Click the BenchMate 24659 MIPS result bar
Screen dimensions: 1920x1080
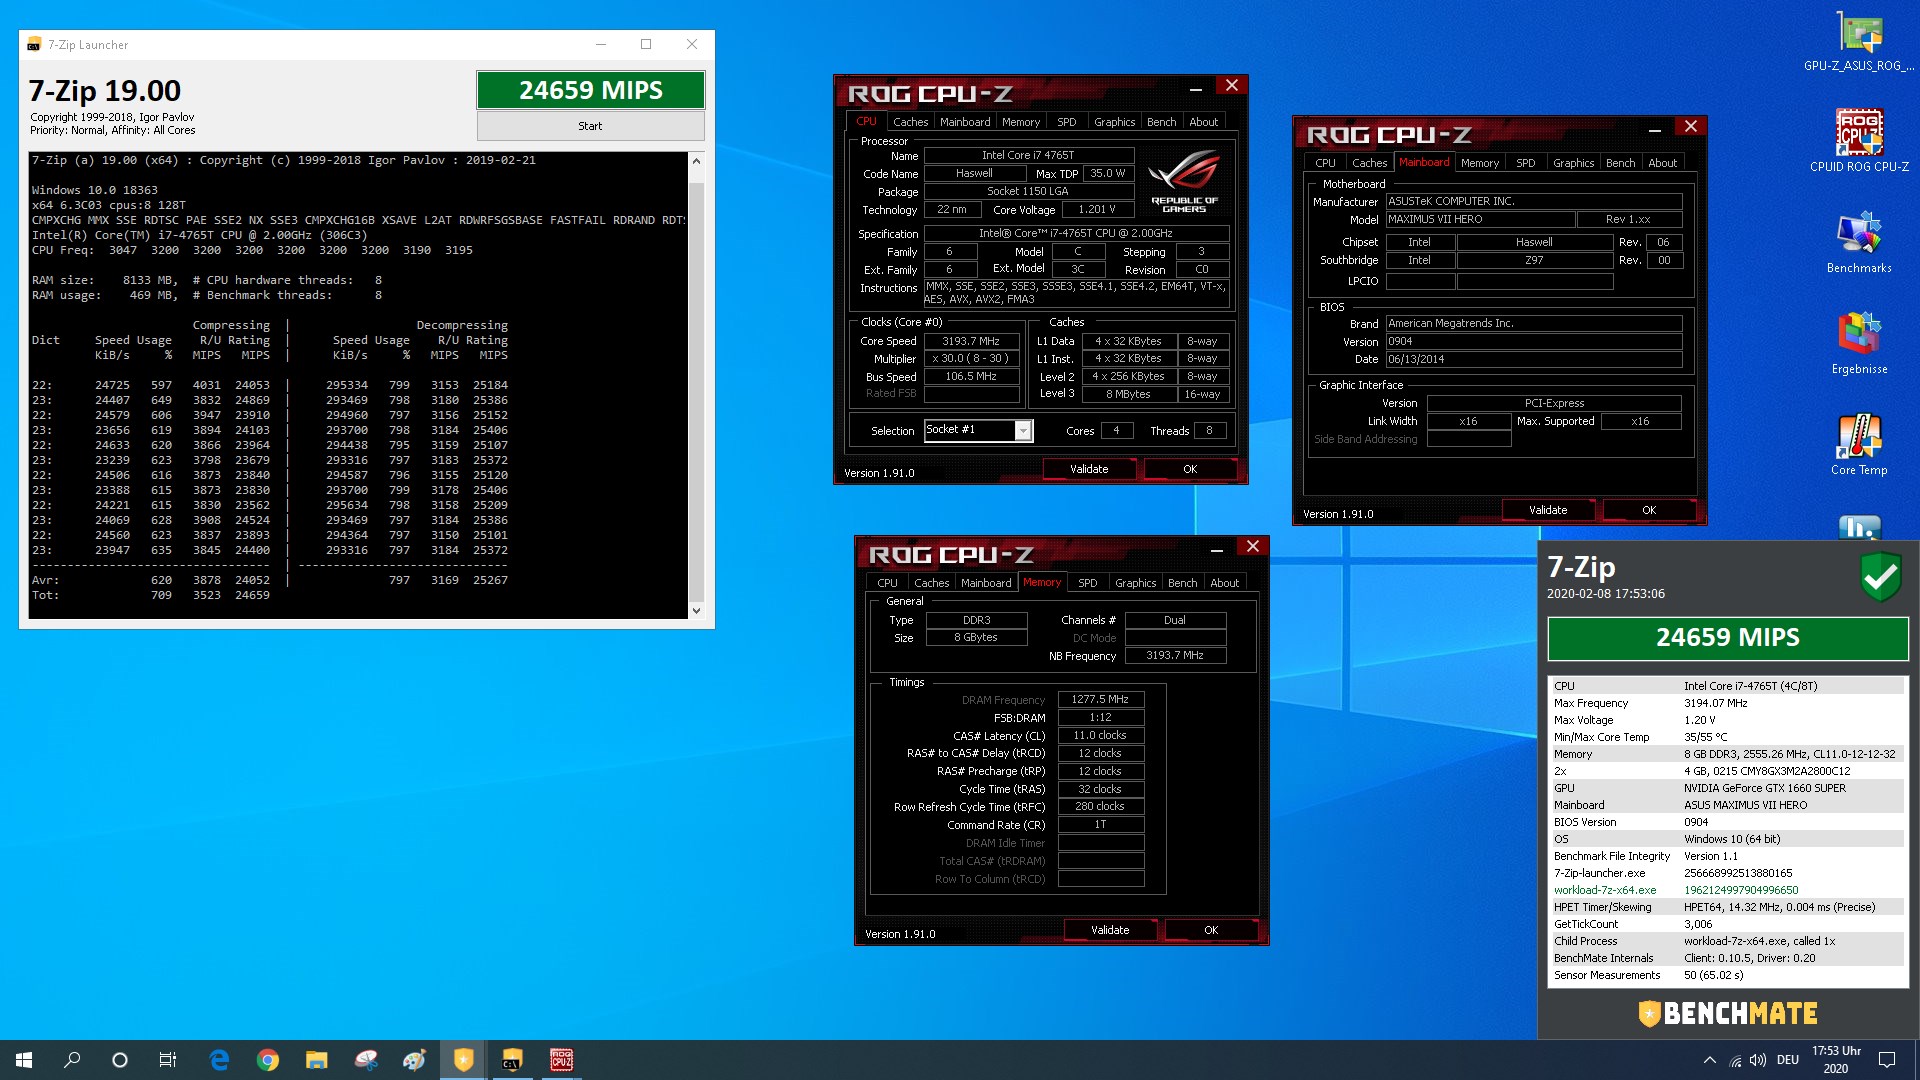pos(1728,638)
